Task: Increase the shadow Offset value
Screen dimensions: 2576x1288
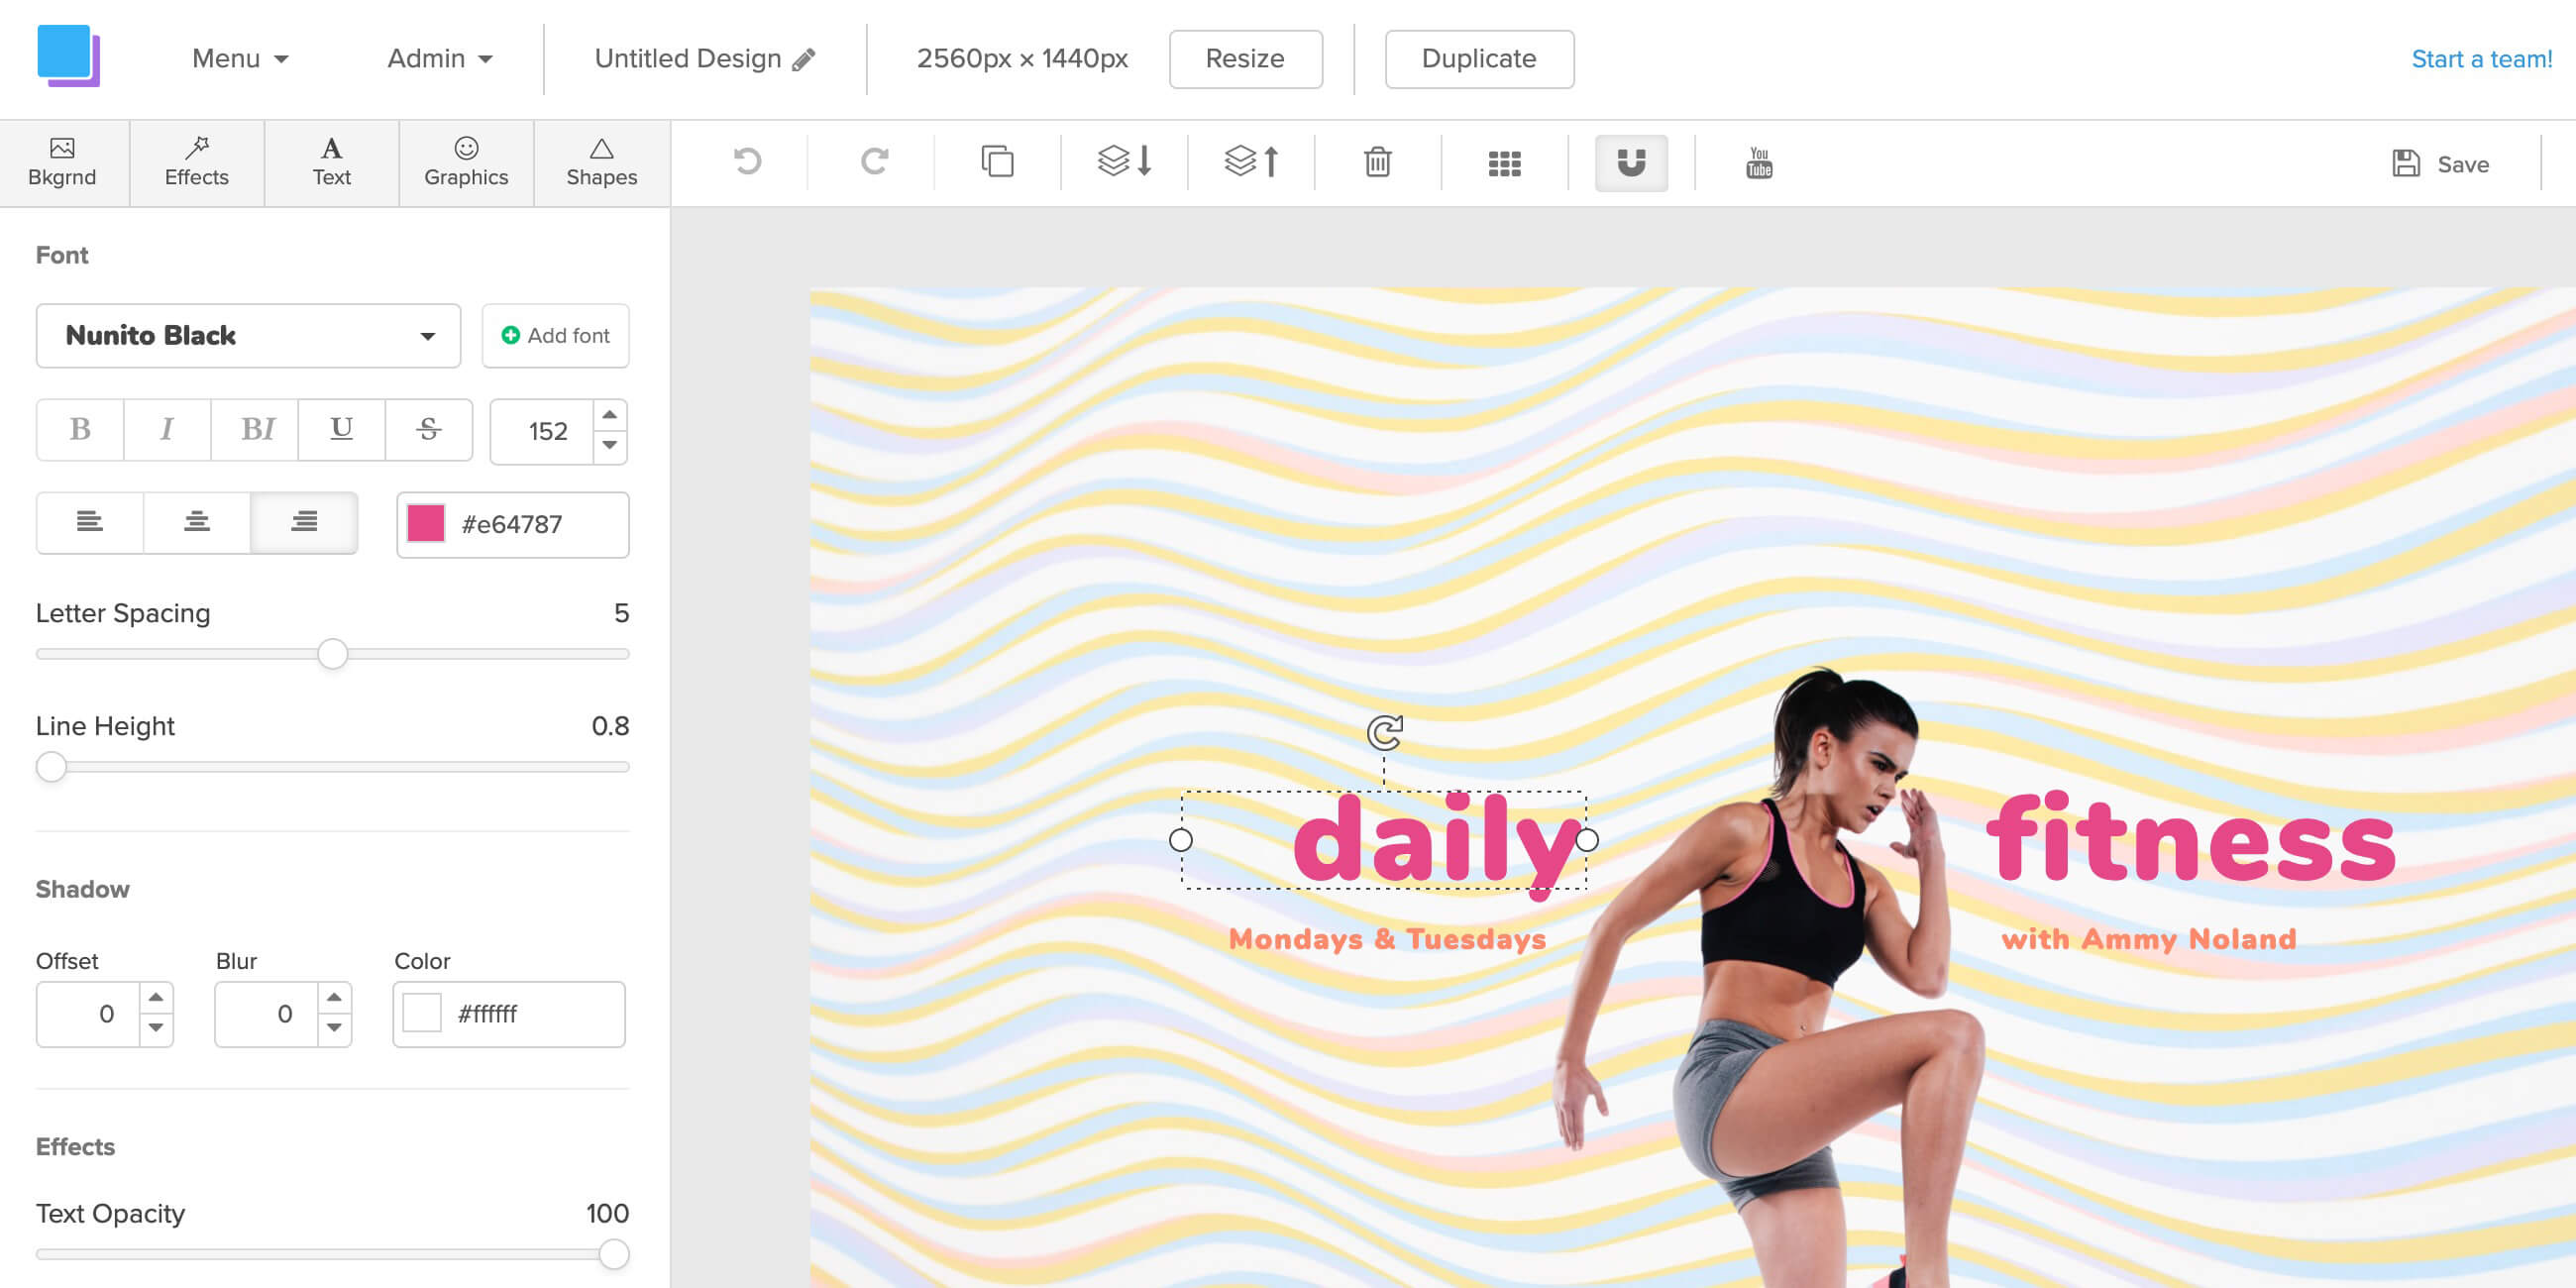Action: 156,998
